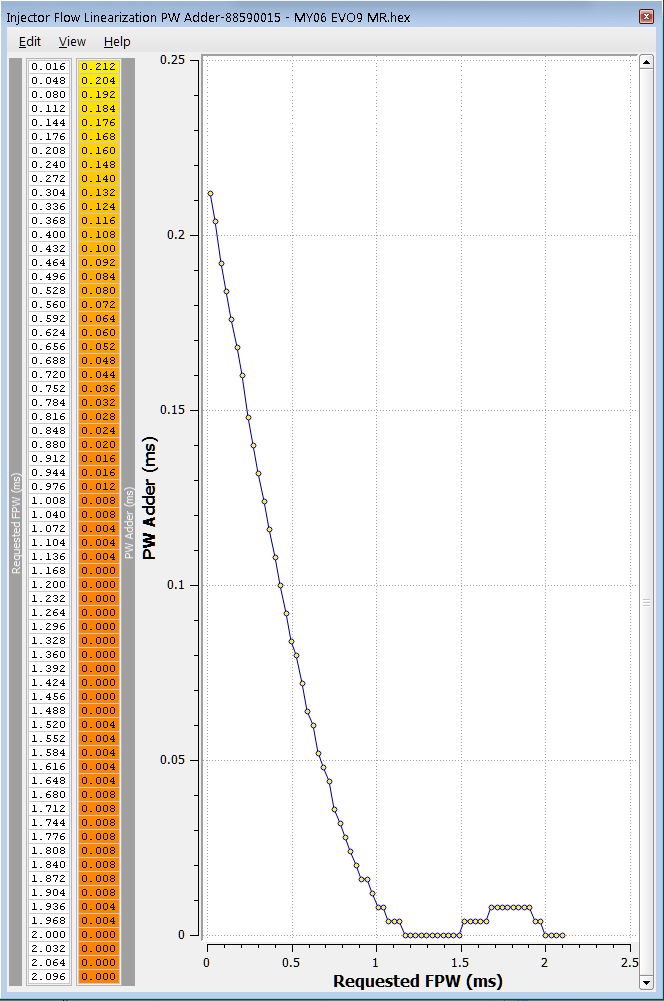
Task: Select the PW Adder cell 0.084
Action: (x=98, y=276)
